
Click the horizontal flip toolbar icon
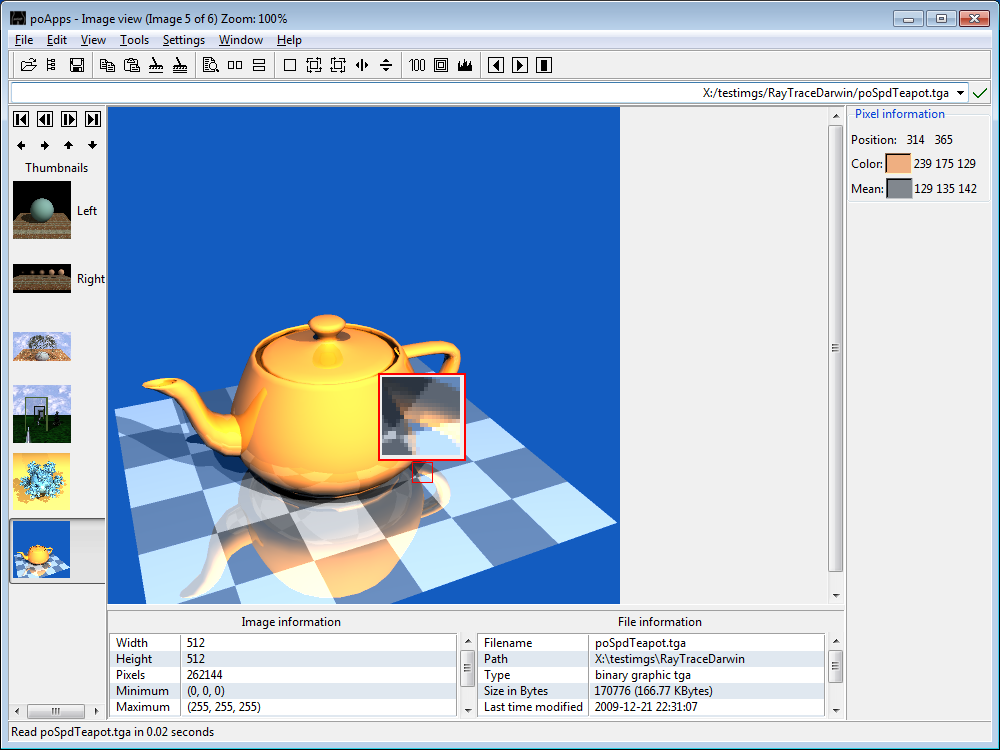[x=362, y=65]
